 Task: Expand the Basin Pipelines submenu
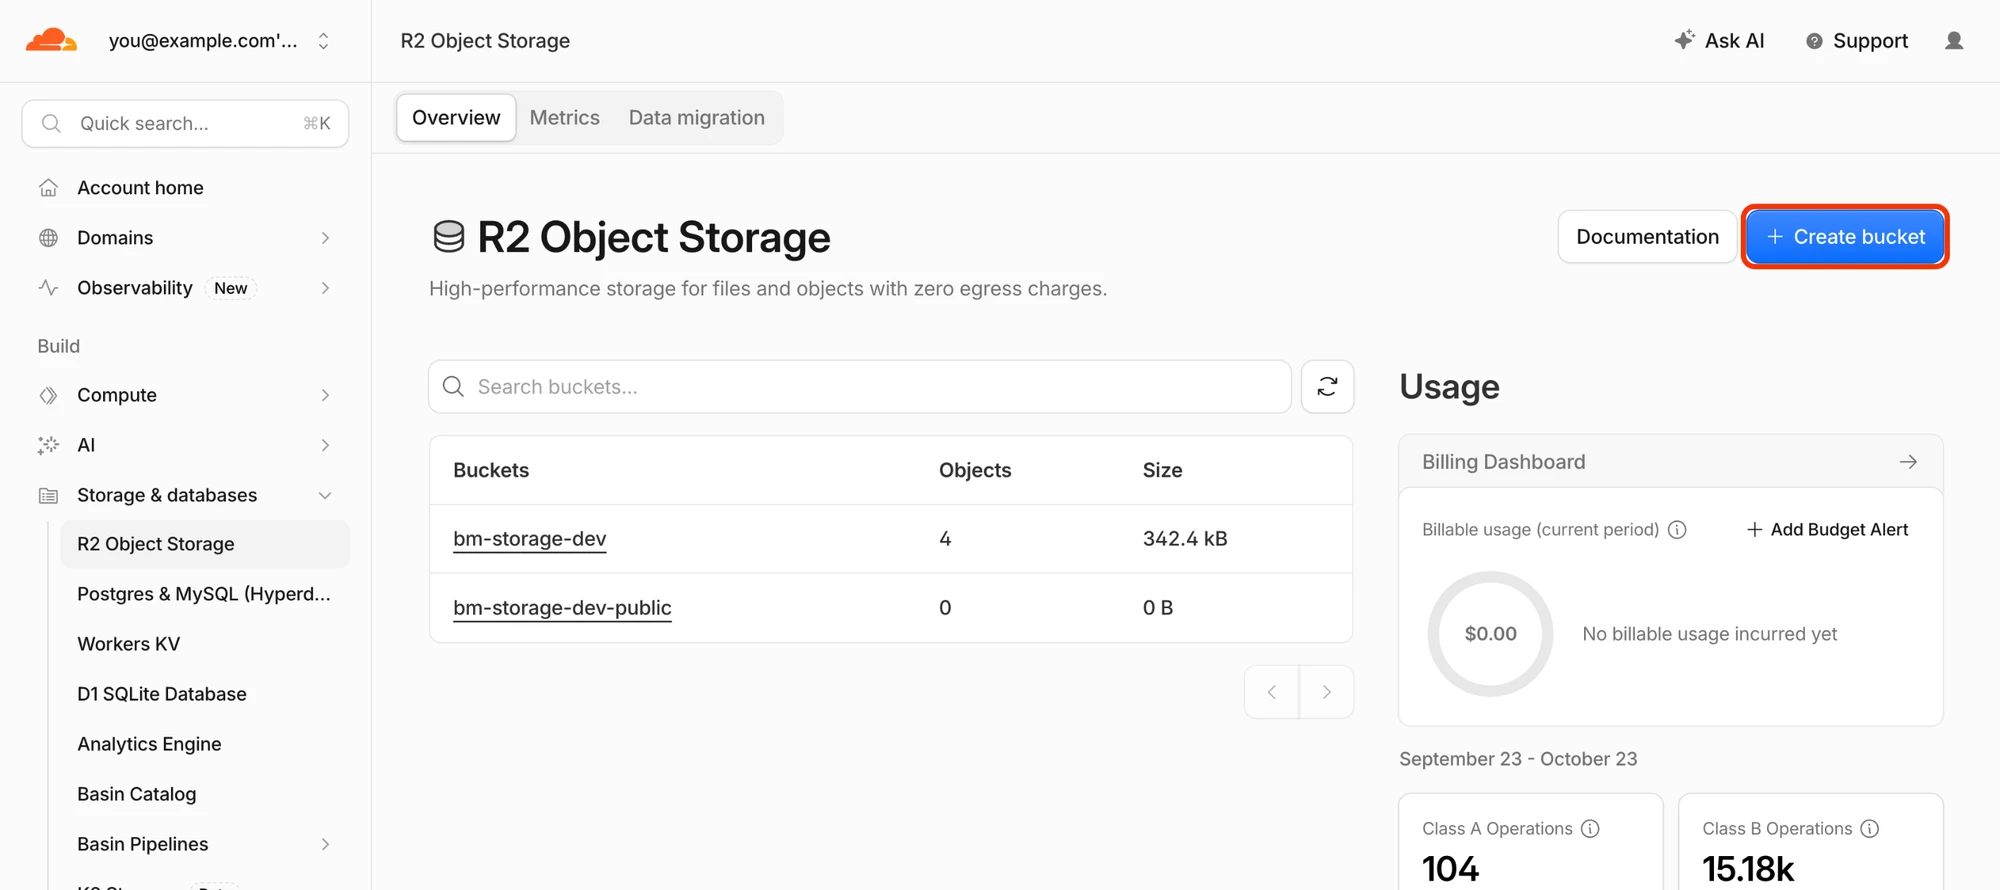click(x=325, y=844)
